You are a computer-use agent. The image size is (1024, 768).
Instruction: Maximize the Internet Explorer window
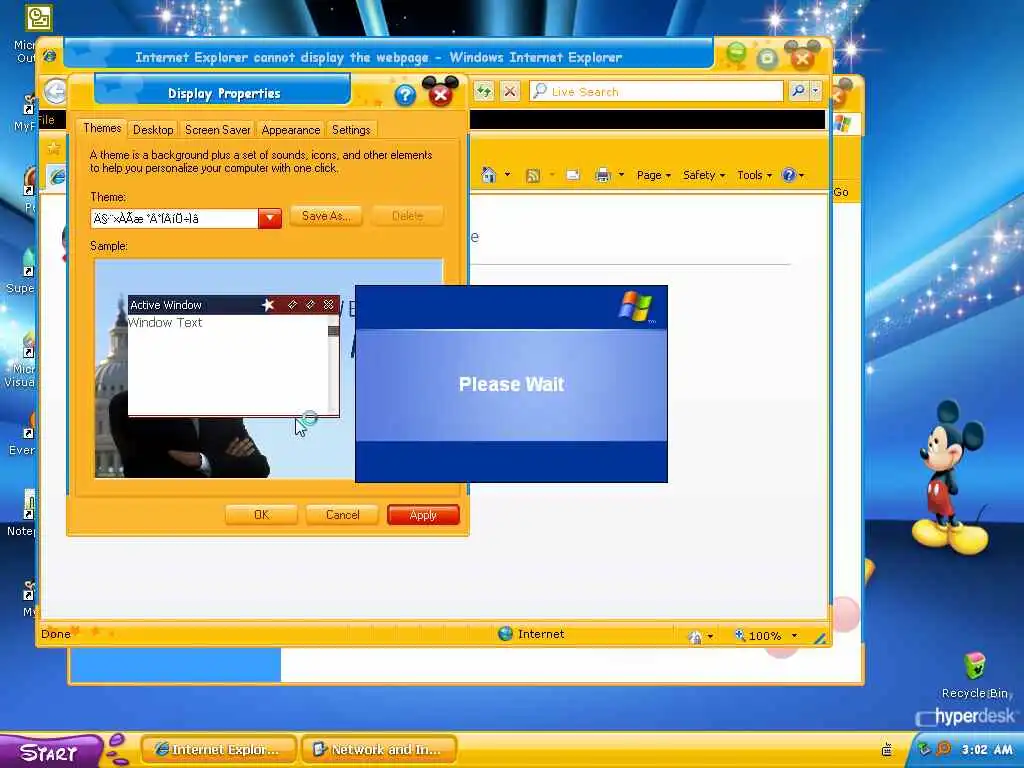tap(768, 58)
